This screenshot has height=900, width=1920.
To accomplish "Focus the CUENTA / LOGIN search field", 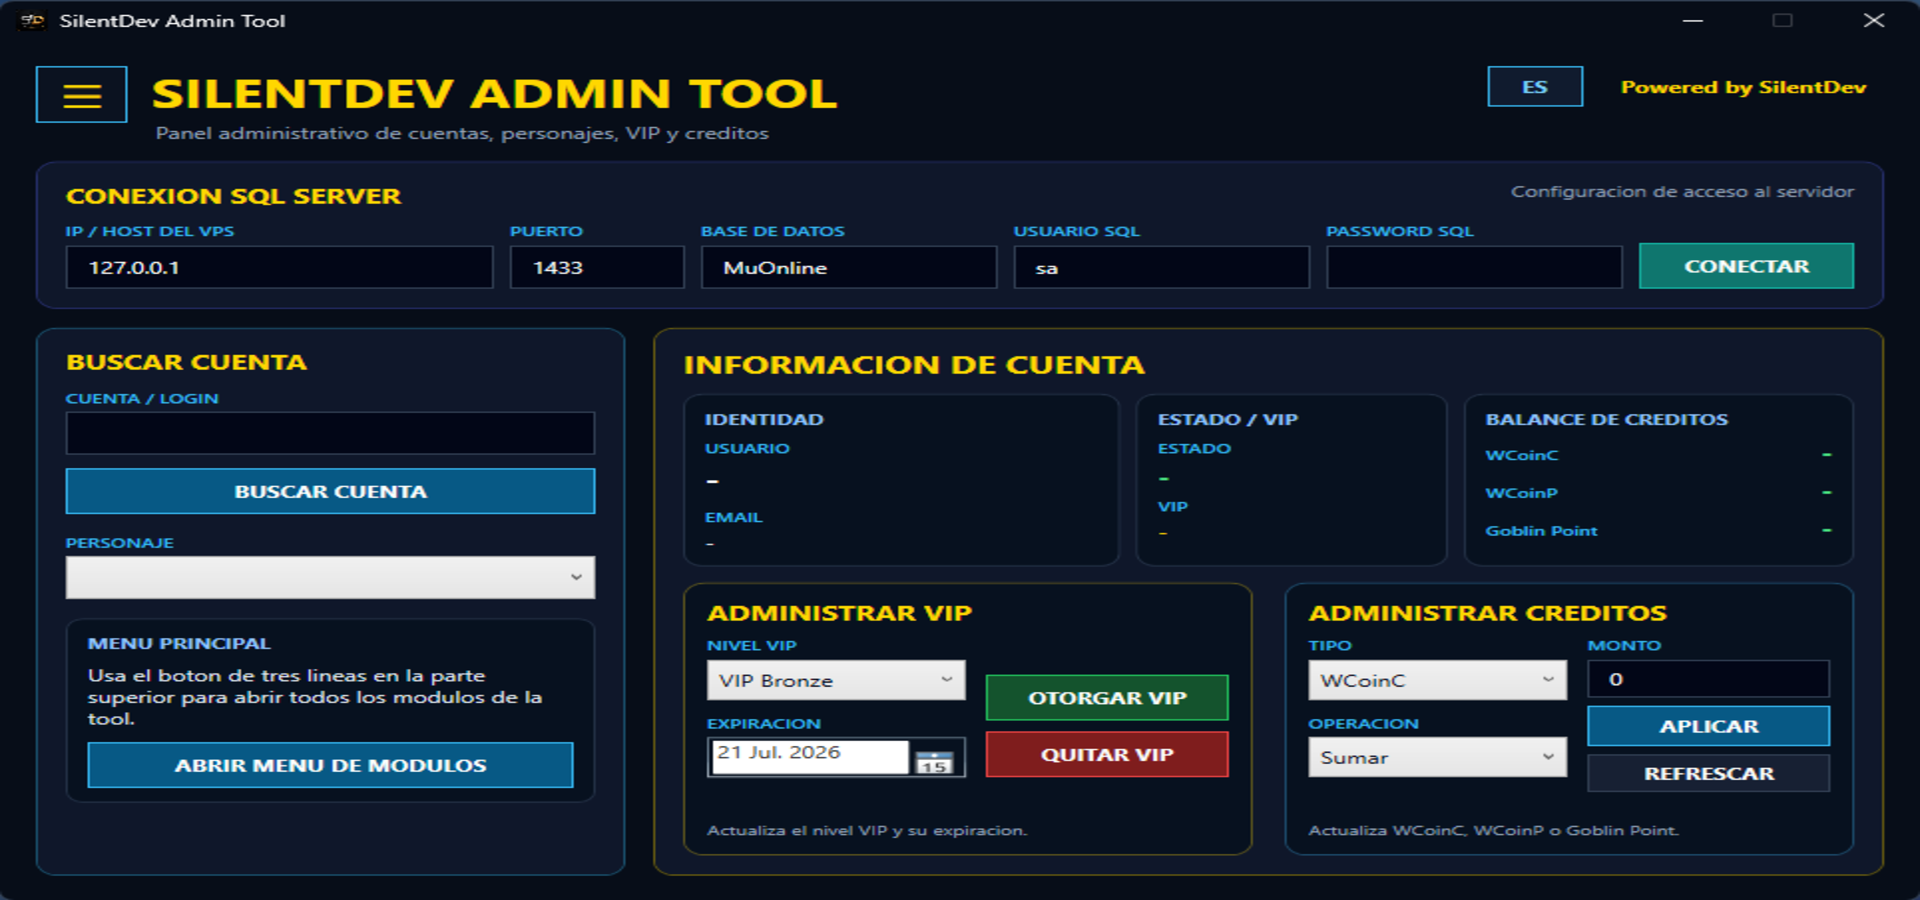I will [330, 433].
